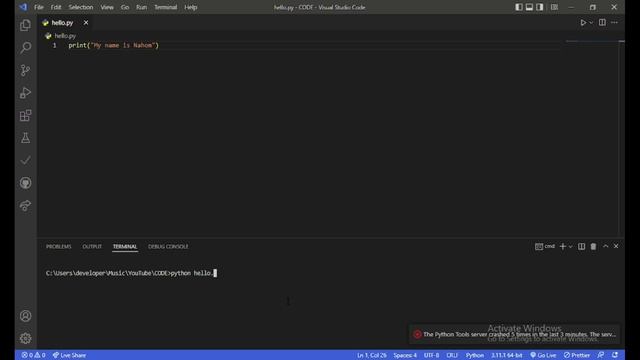Image resolution: width=640 pixels, height=360 pixels.
Task: Close the hello.py editor tab
Action: (x=86, y=23)
